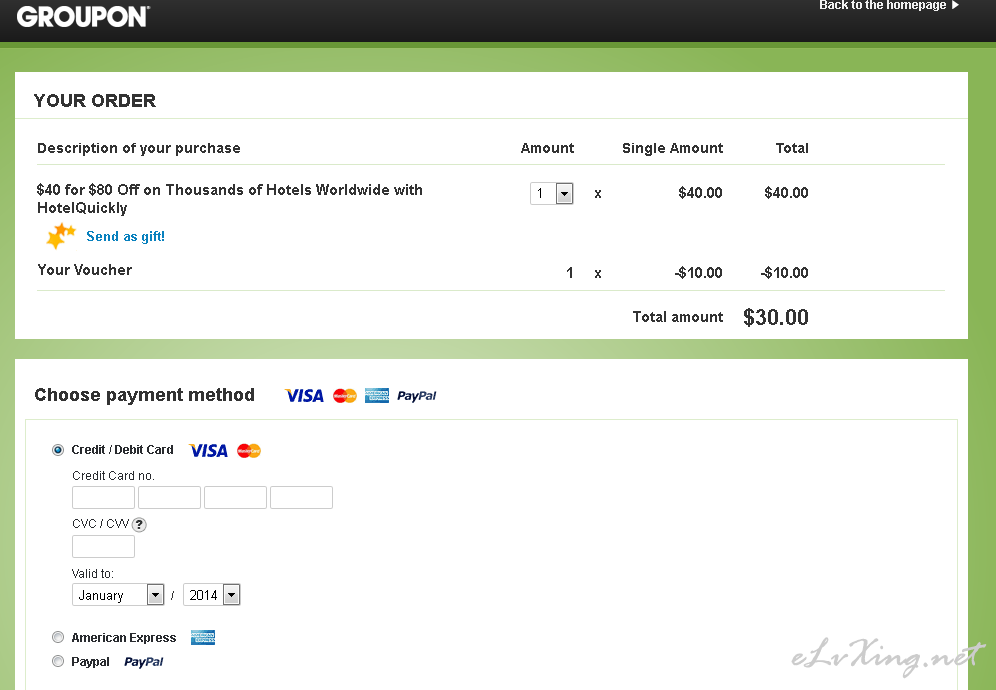Focus the fourth credit card number field

point(302,497)
